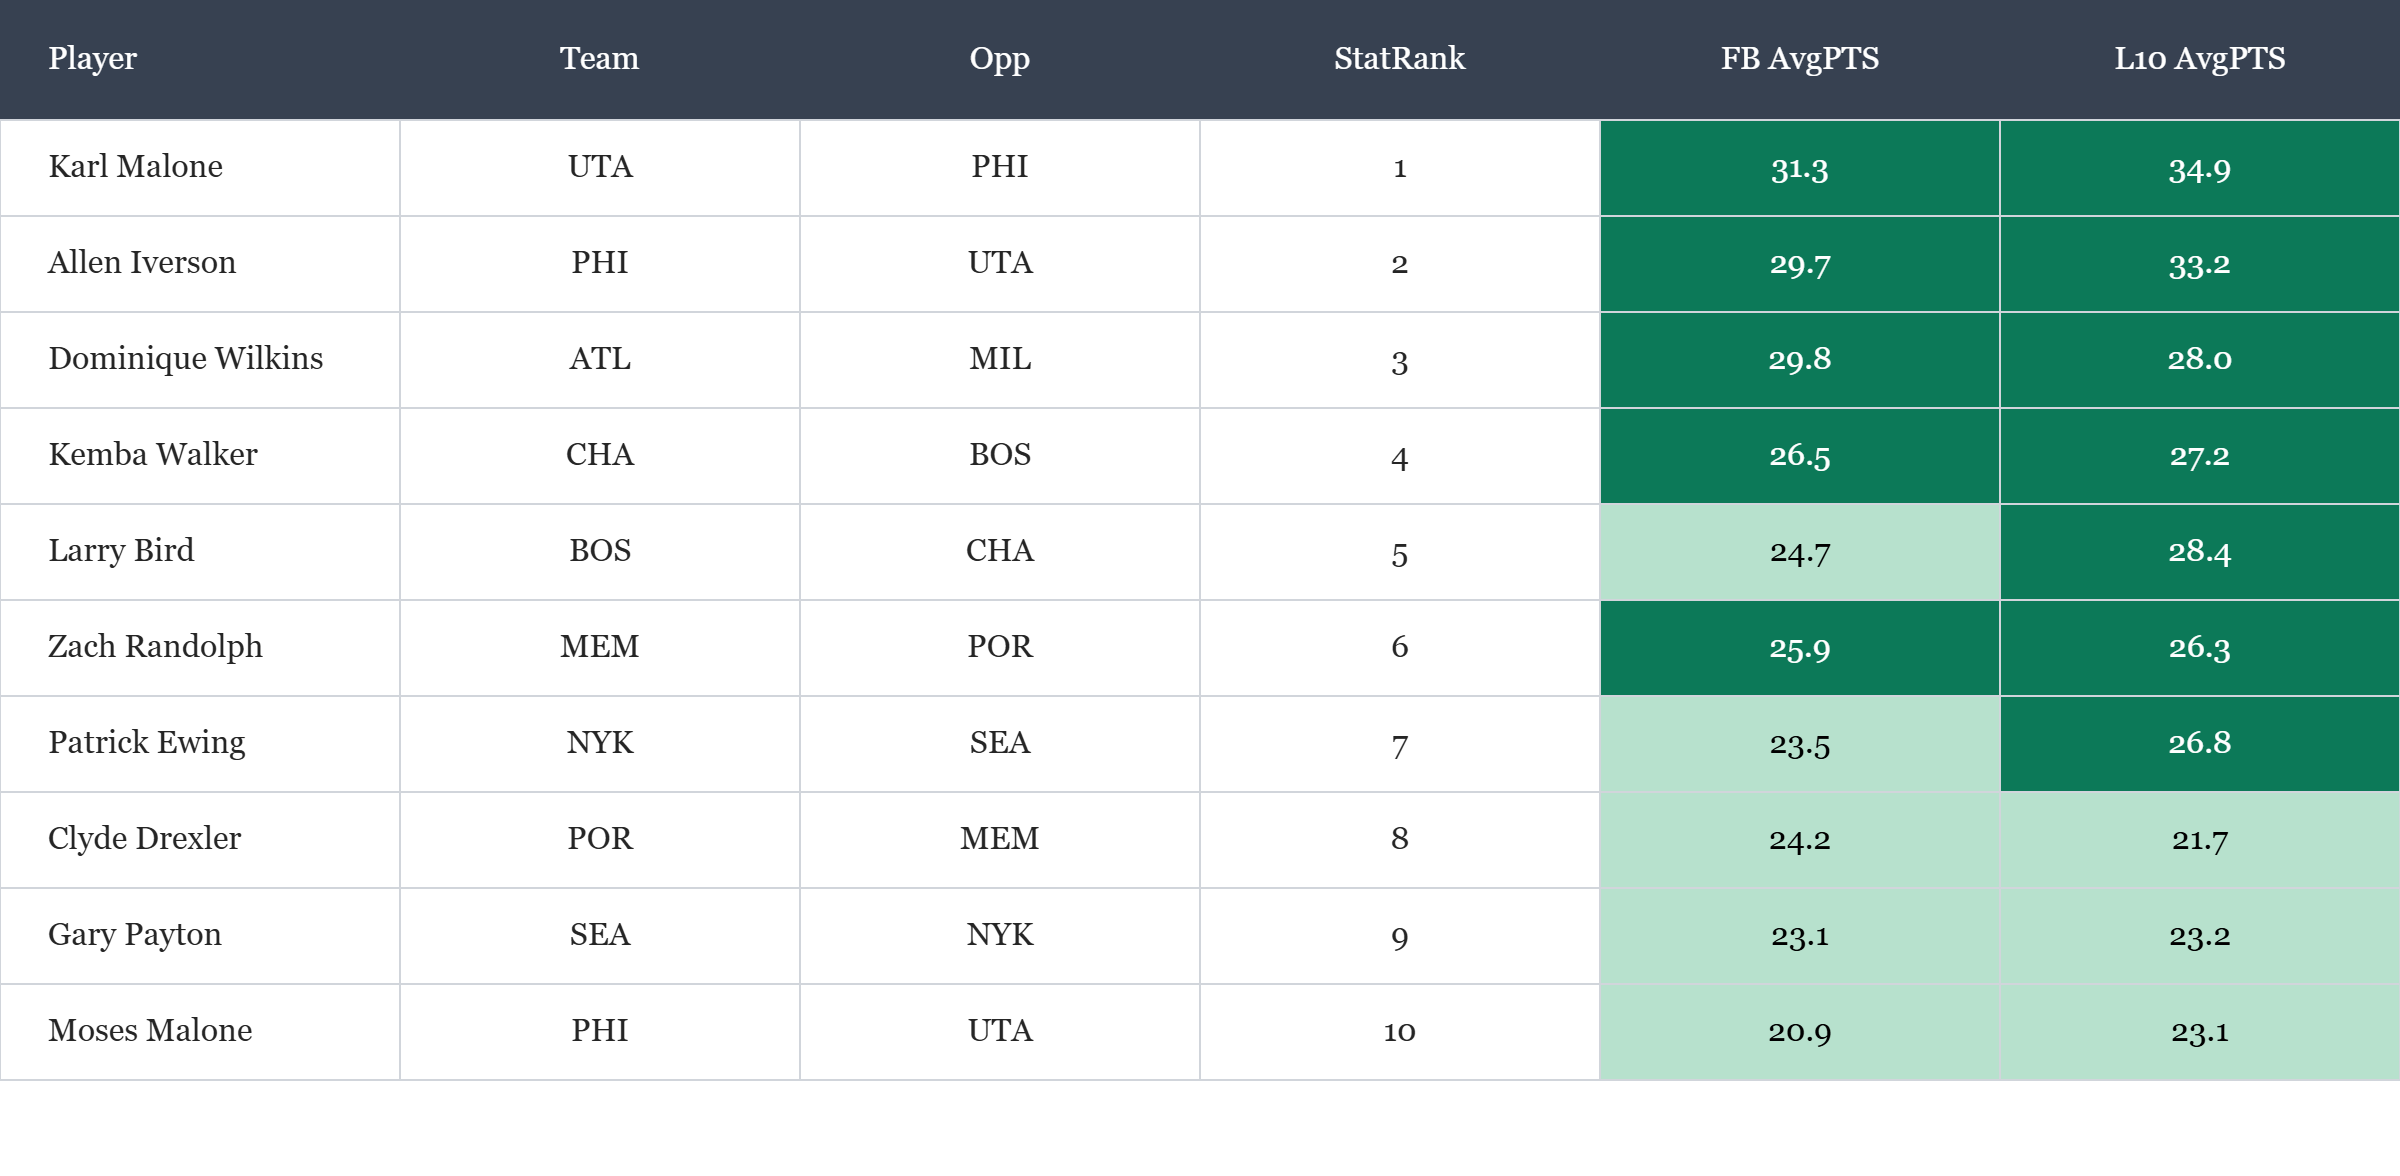Select the L10 AvgPTS column header
This screenshot has width=2400, height=1176.
pyautogui.click(x=2199, y=59)
